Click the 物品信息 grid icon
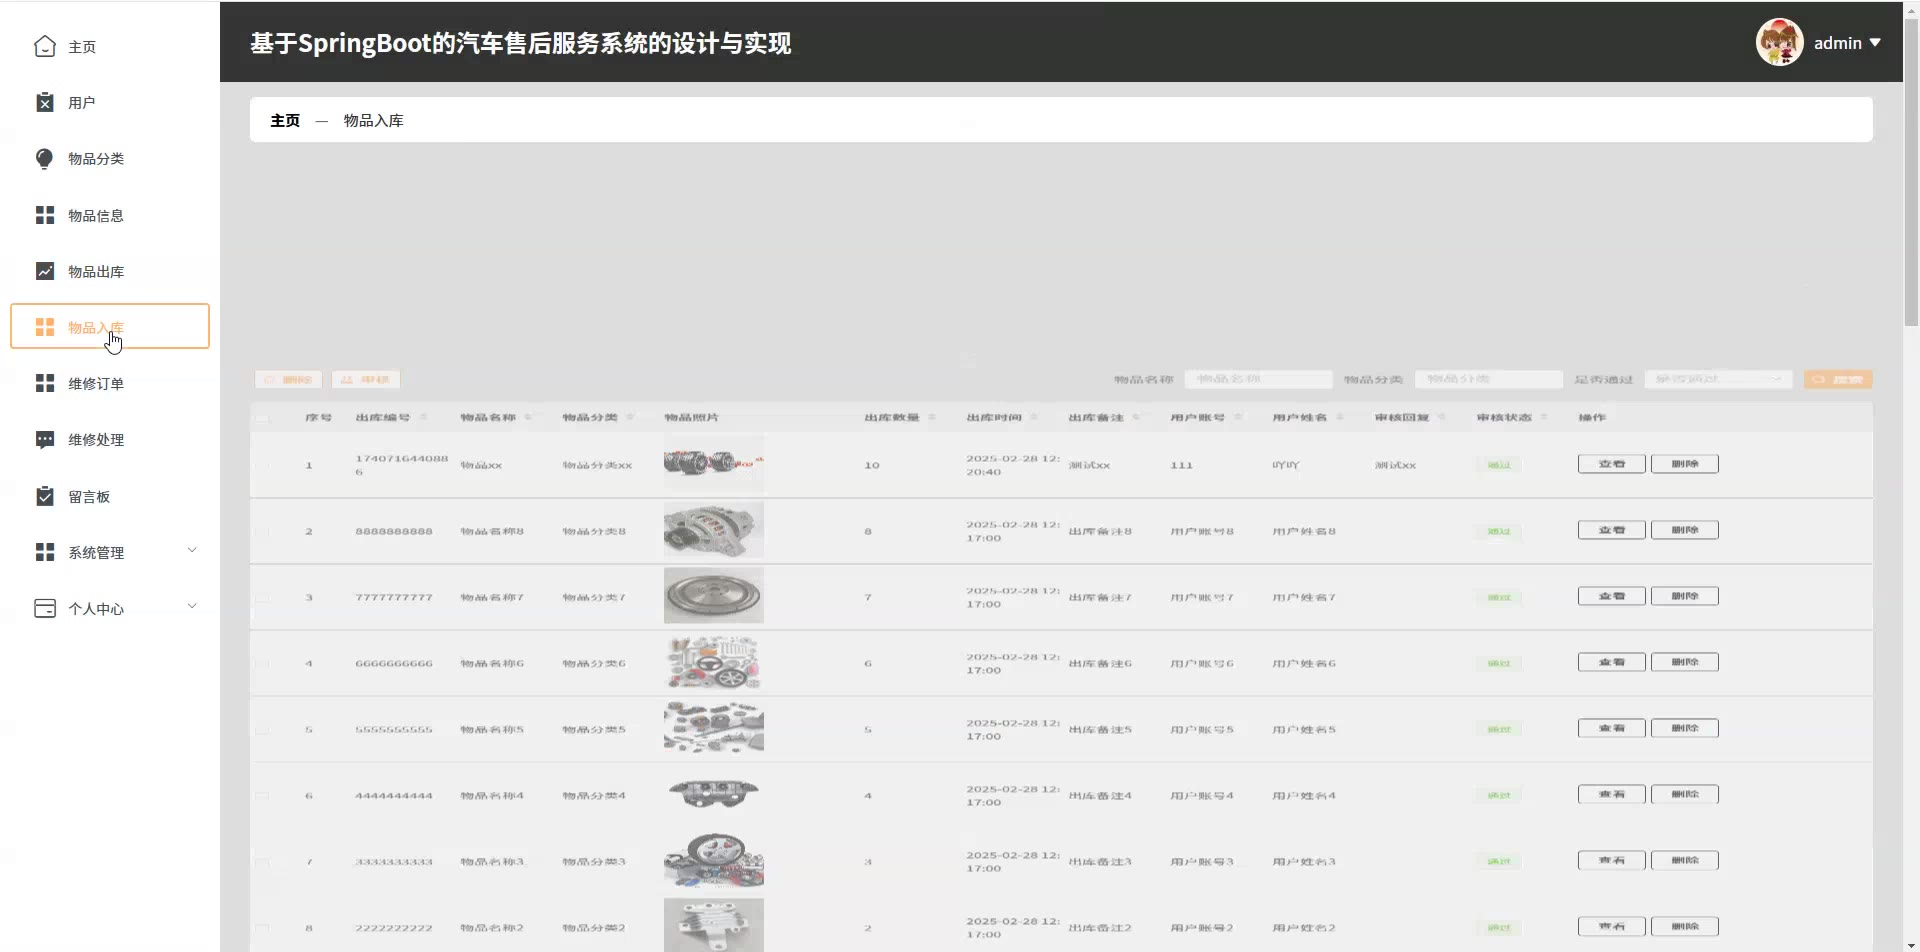The image size is (1920, 952). pyautogui.click(x=45, y=216)
